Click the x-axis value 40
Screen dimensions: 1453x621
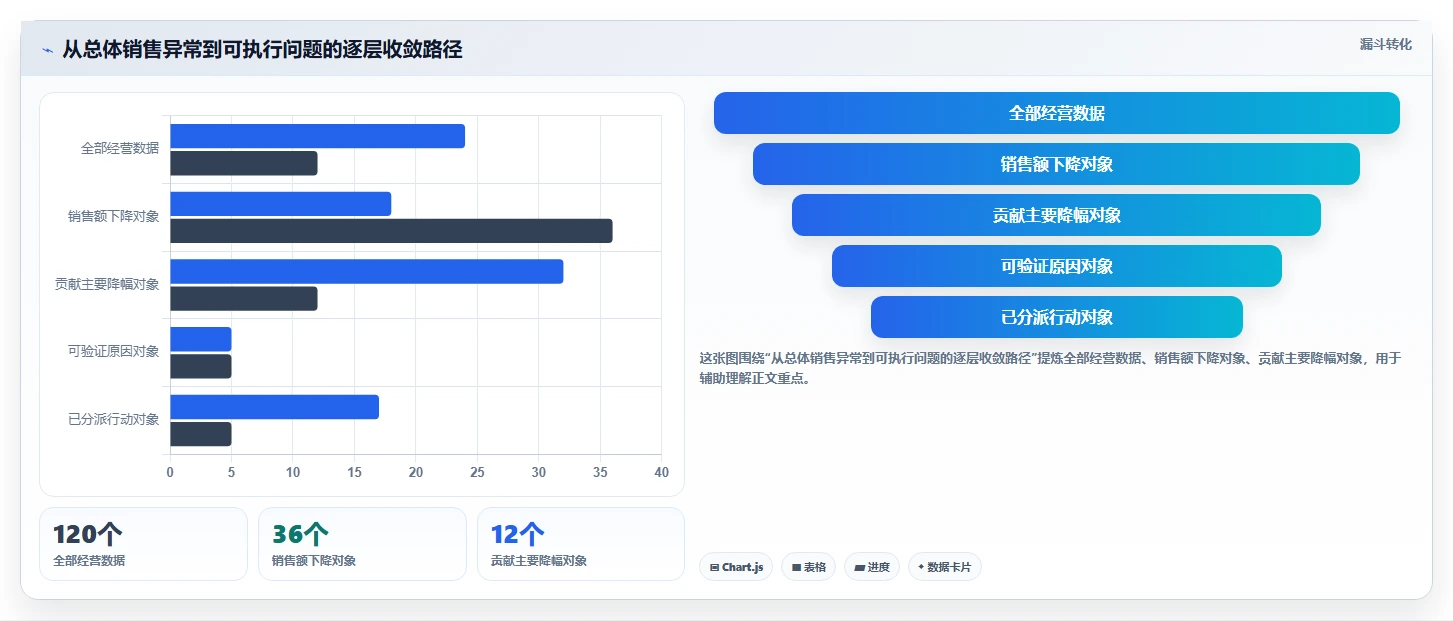661,472
